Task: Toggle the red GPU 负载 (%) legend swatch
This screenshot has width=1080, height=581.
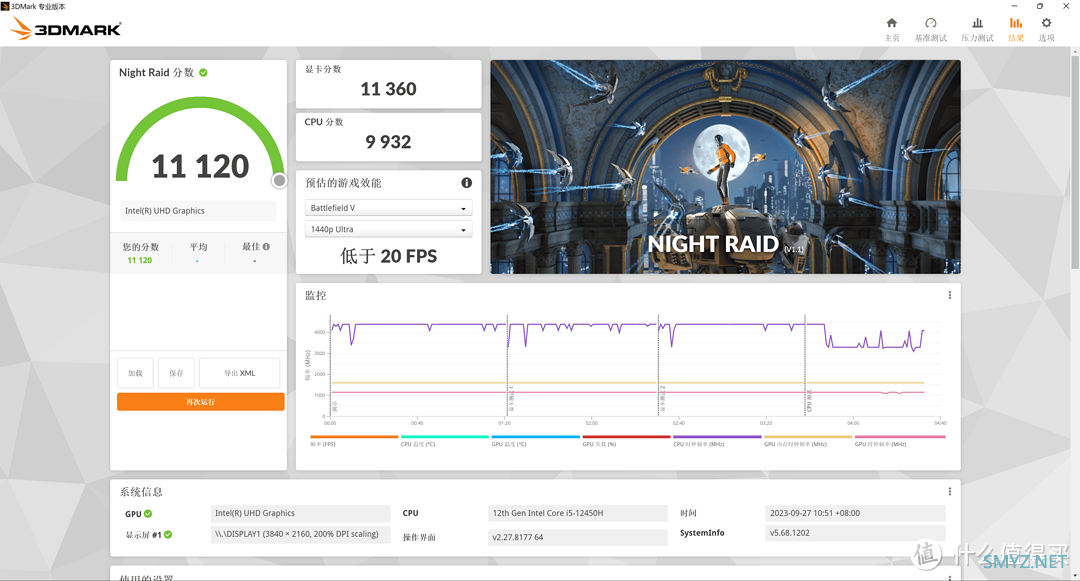Action: (626, 436)
